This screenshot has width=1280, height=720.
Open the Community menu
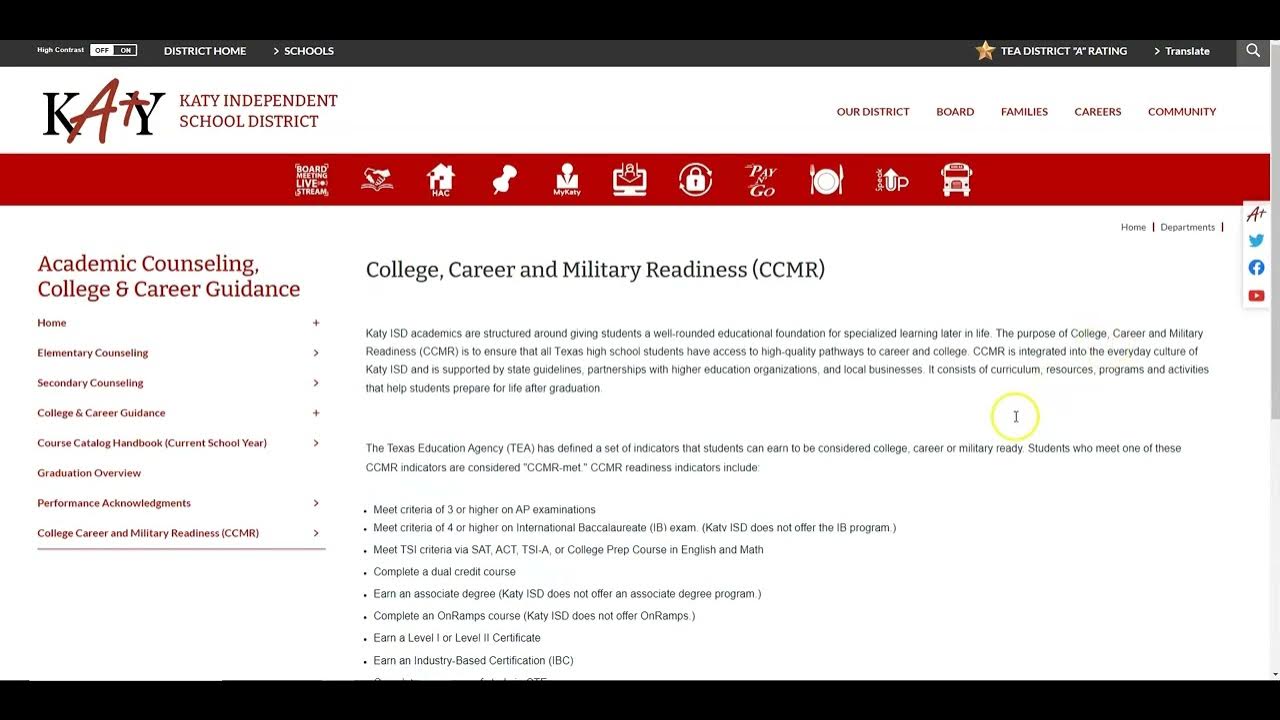click(1182, 112)
